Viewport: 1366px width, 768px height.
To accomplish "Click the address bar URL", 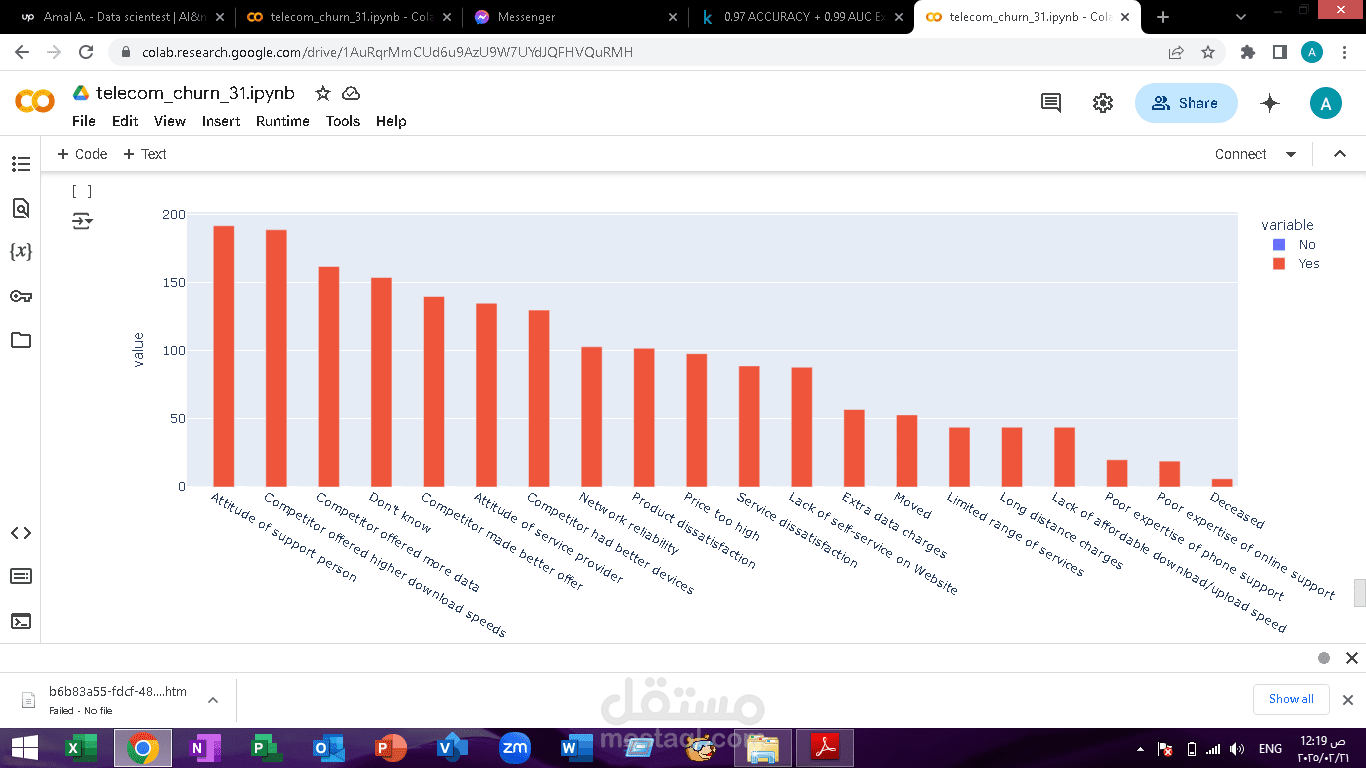I will (x=386, y=52).
